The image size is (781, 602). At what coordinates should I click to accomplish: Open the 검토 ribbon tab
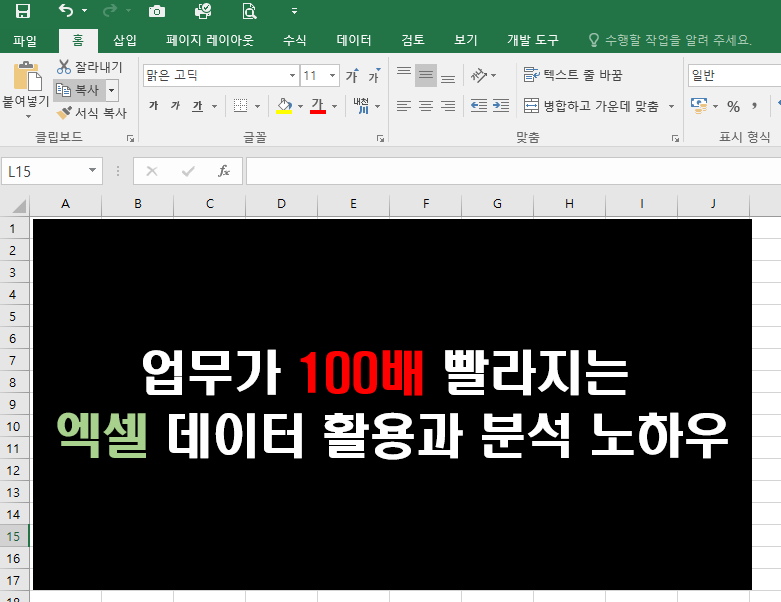(413, 40)
